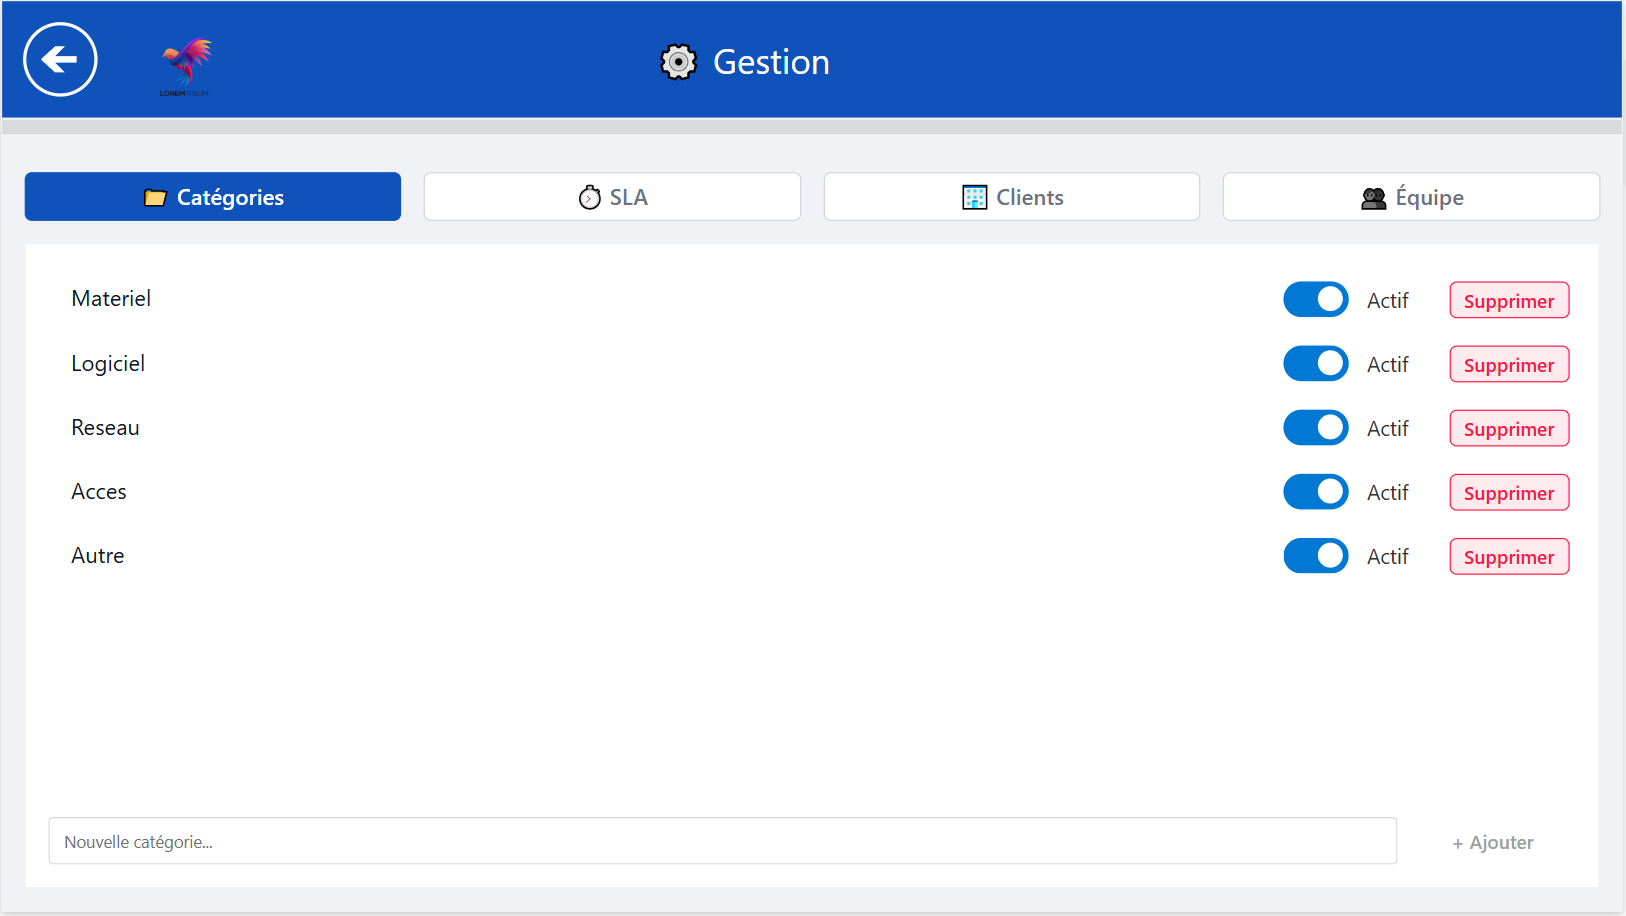Select the Gestion page title
This screenshot has height=916, width=1626.
coord(770,62)
